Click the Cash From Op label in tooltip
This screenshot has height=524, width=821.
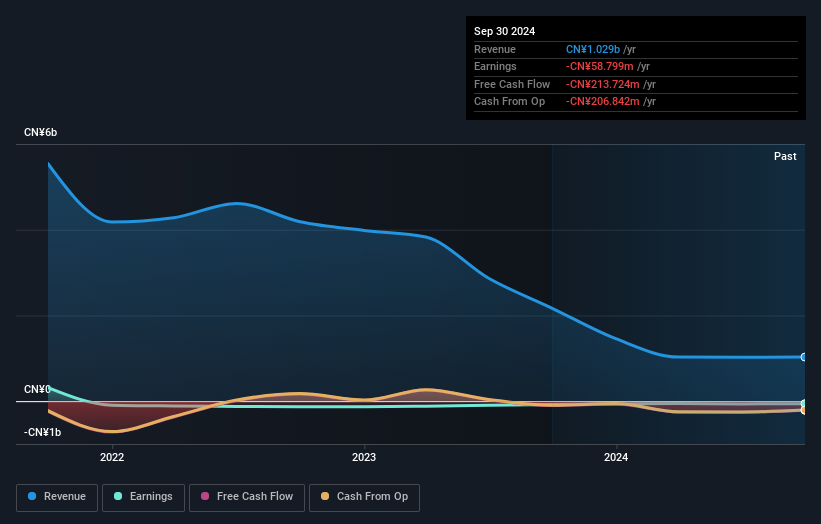click(509, 102)
